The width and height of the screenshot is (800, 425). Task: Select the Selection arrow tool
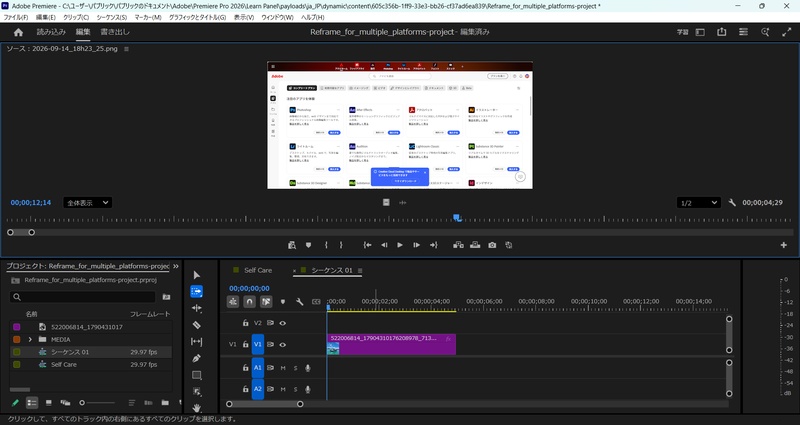(x=196, y=275)
